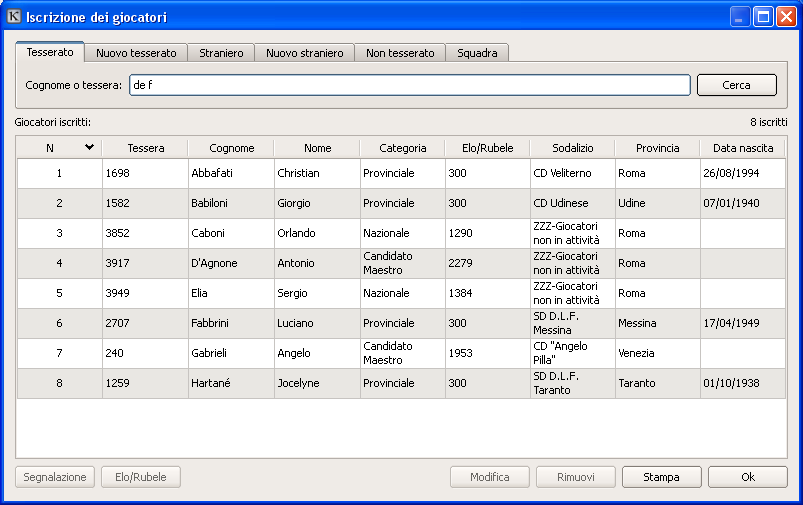Image resolution: width=803 pixels, height=505 pixels.
Task: Click tessera number 1259
Action: 118,383
